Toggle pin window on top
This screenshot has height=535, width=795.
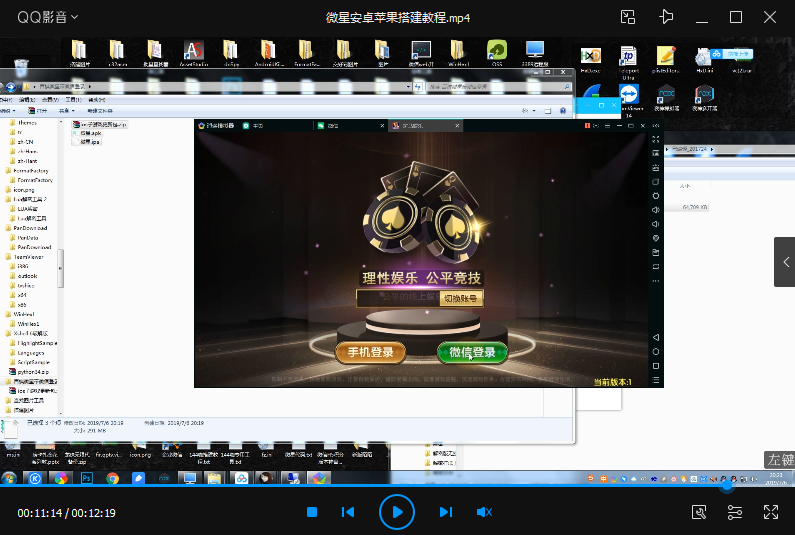coord(666,17)
